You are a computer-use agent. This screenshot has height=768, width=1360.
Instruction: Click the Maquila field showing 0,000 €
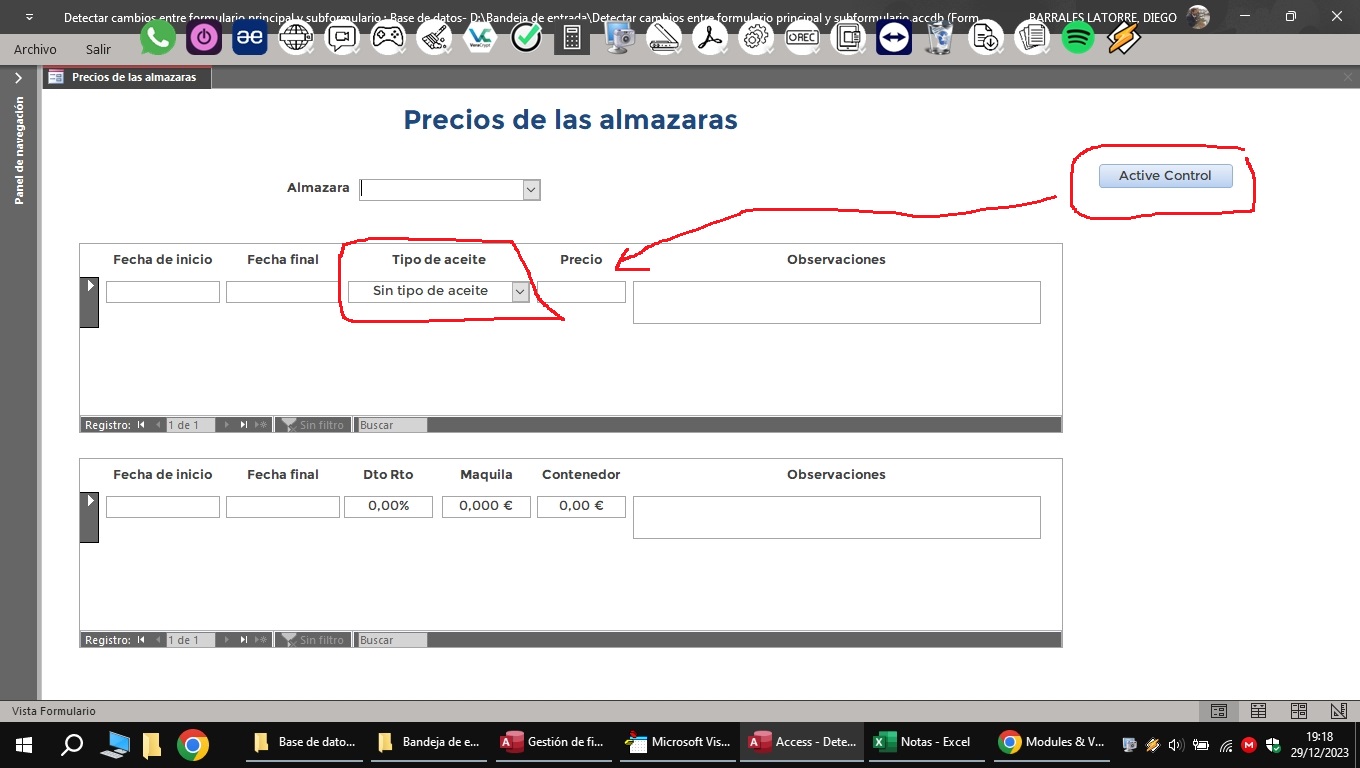(486, 507)
